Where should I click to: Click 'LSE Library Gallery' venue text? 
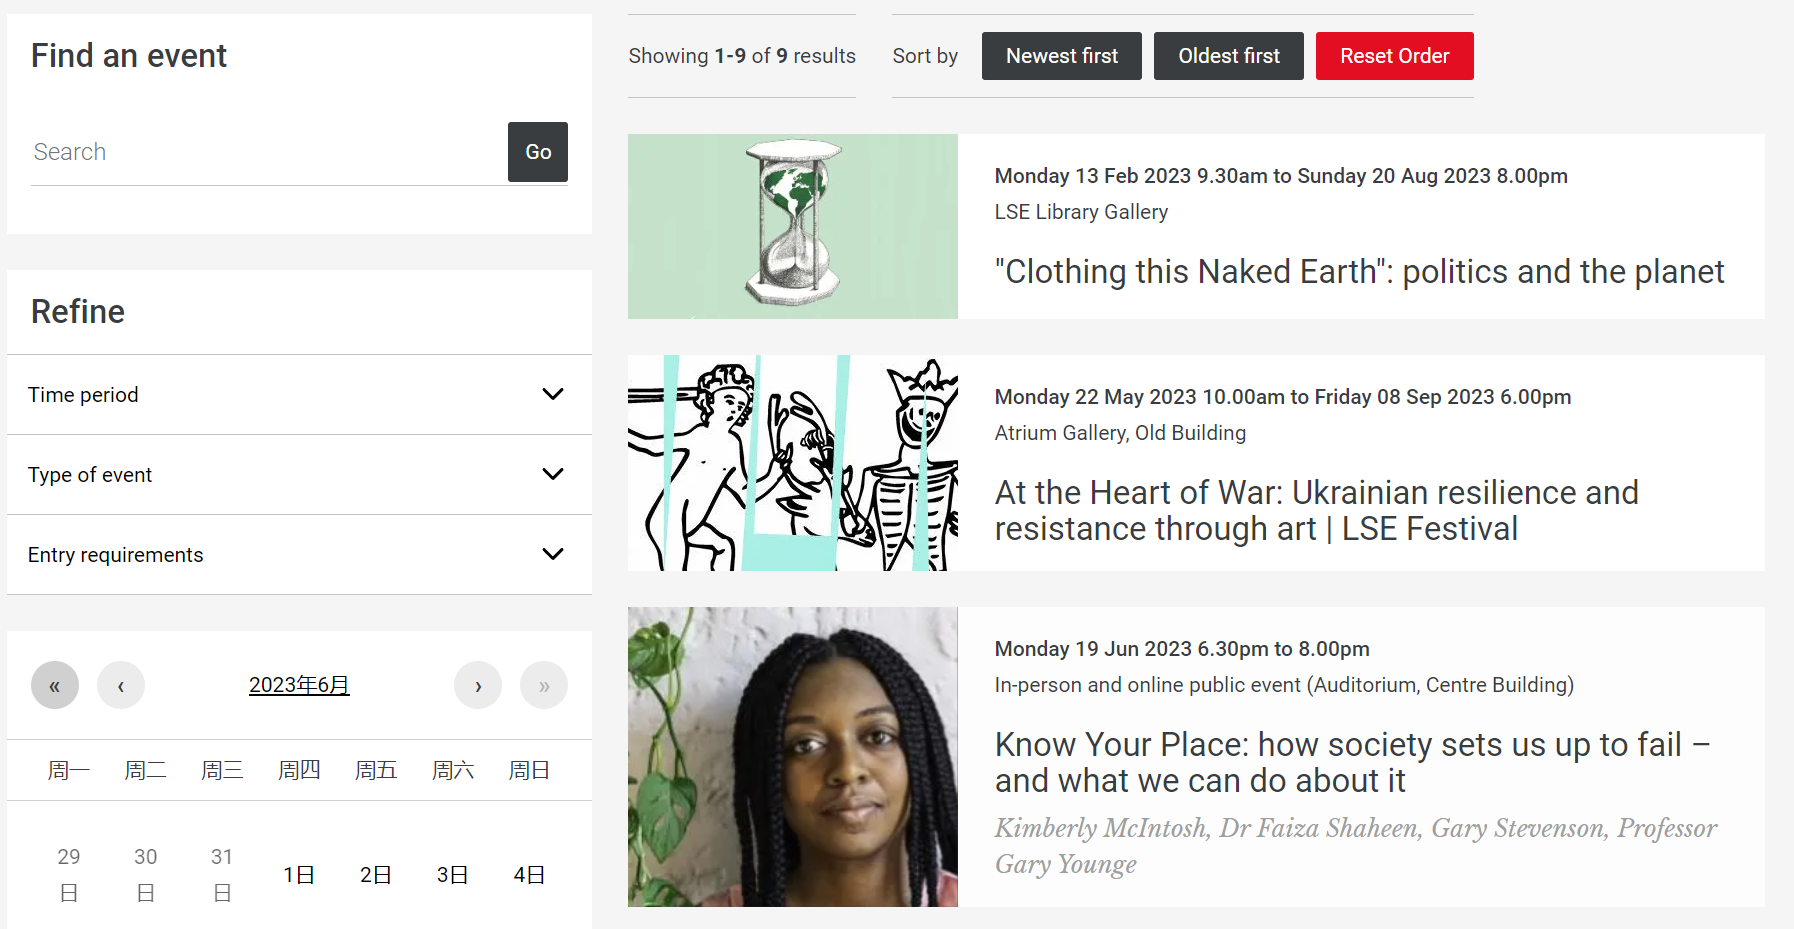tap(1081, 212)
